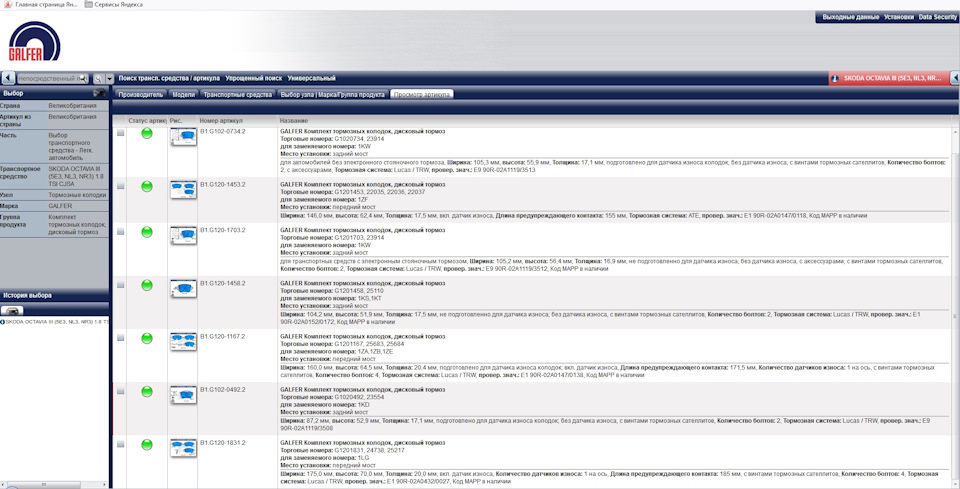Screen dimensions: 960x489
Task: Switch to Выбор узла | Марка/Группа продукта tab
Action: pos(332,95)
